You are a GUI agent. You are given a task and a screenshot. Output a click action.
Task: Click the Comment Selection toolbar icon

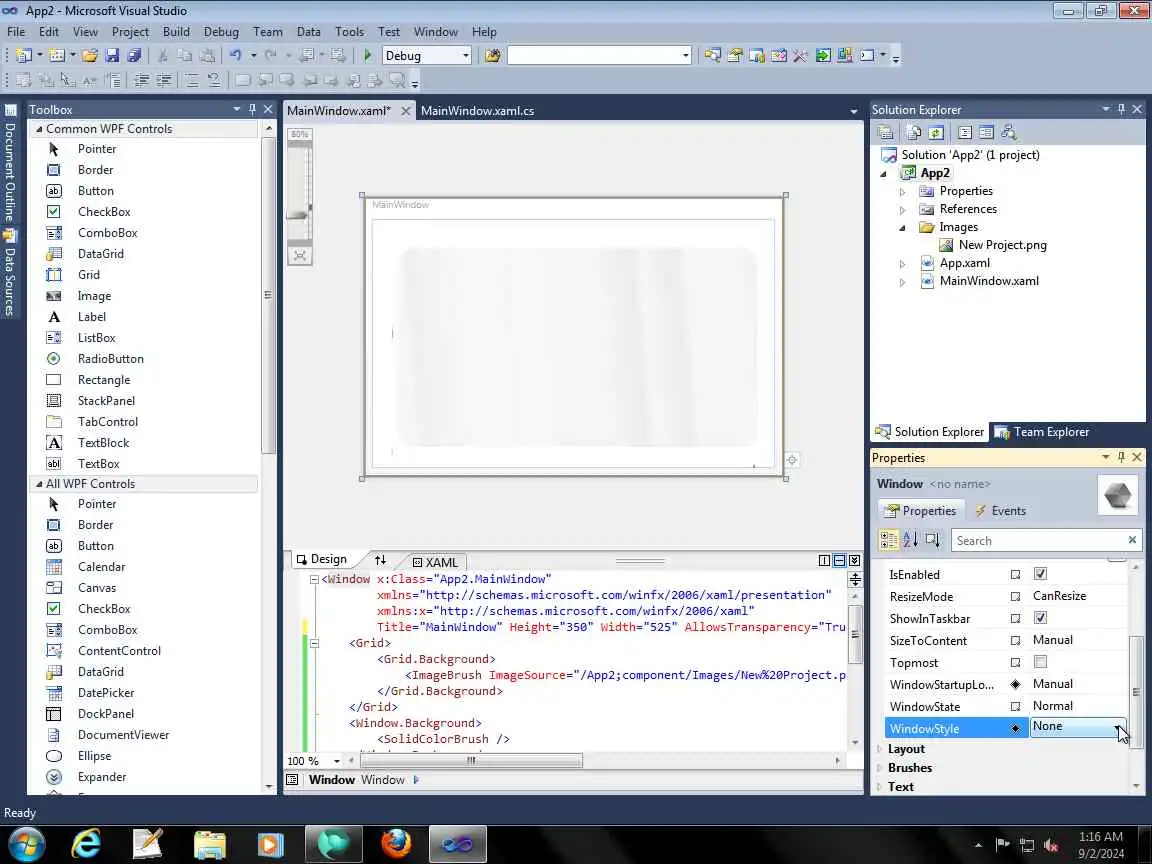[191, 80]
